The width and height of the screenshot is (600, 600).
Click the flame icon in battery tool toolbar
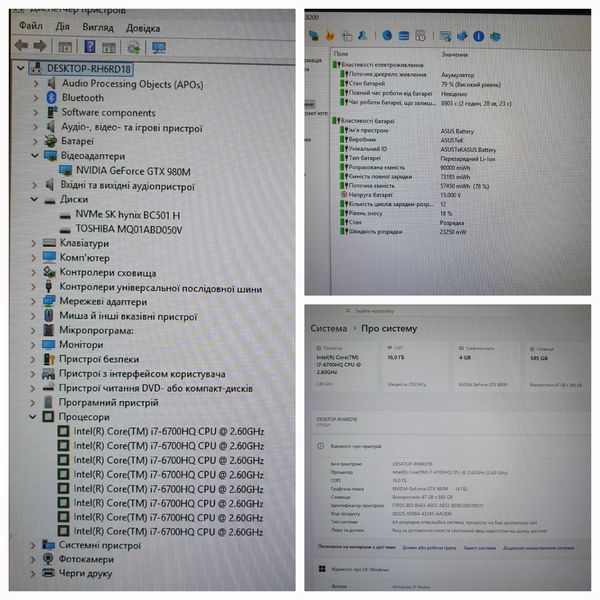[329, 36]
